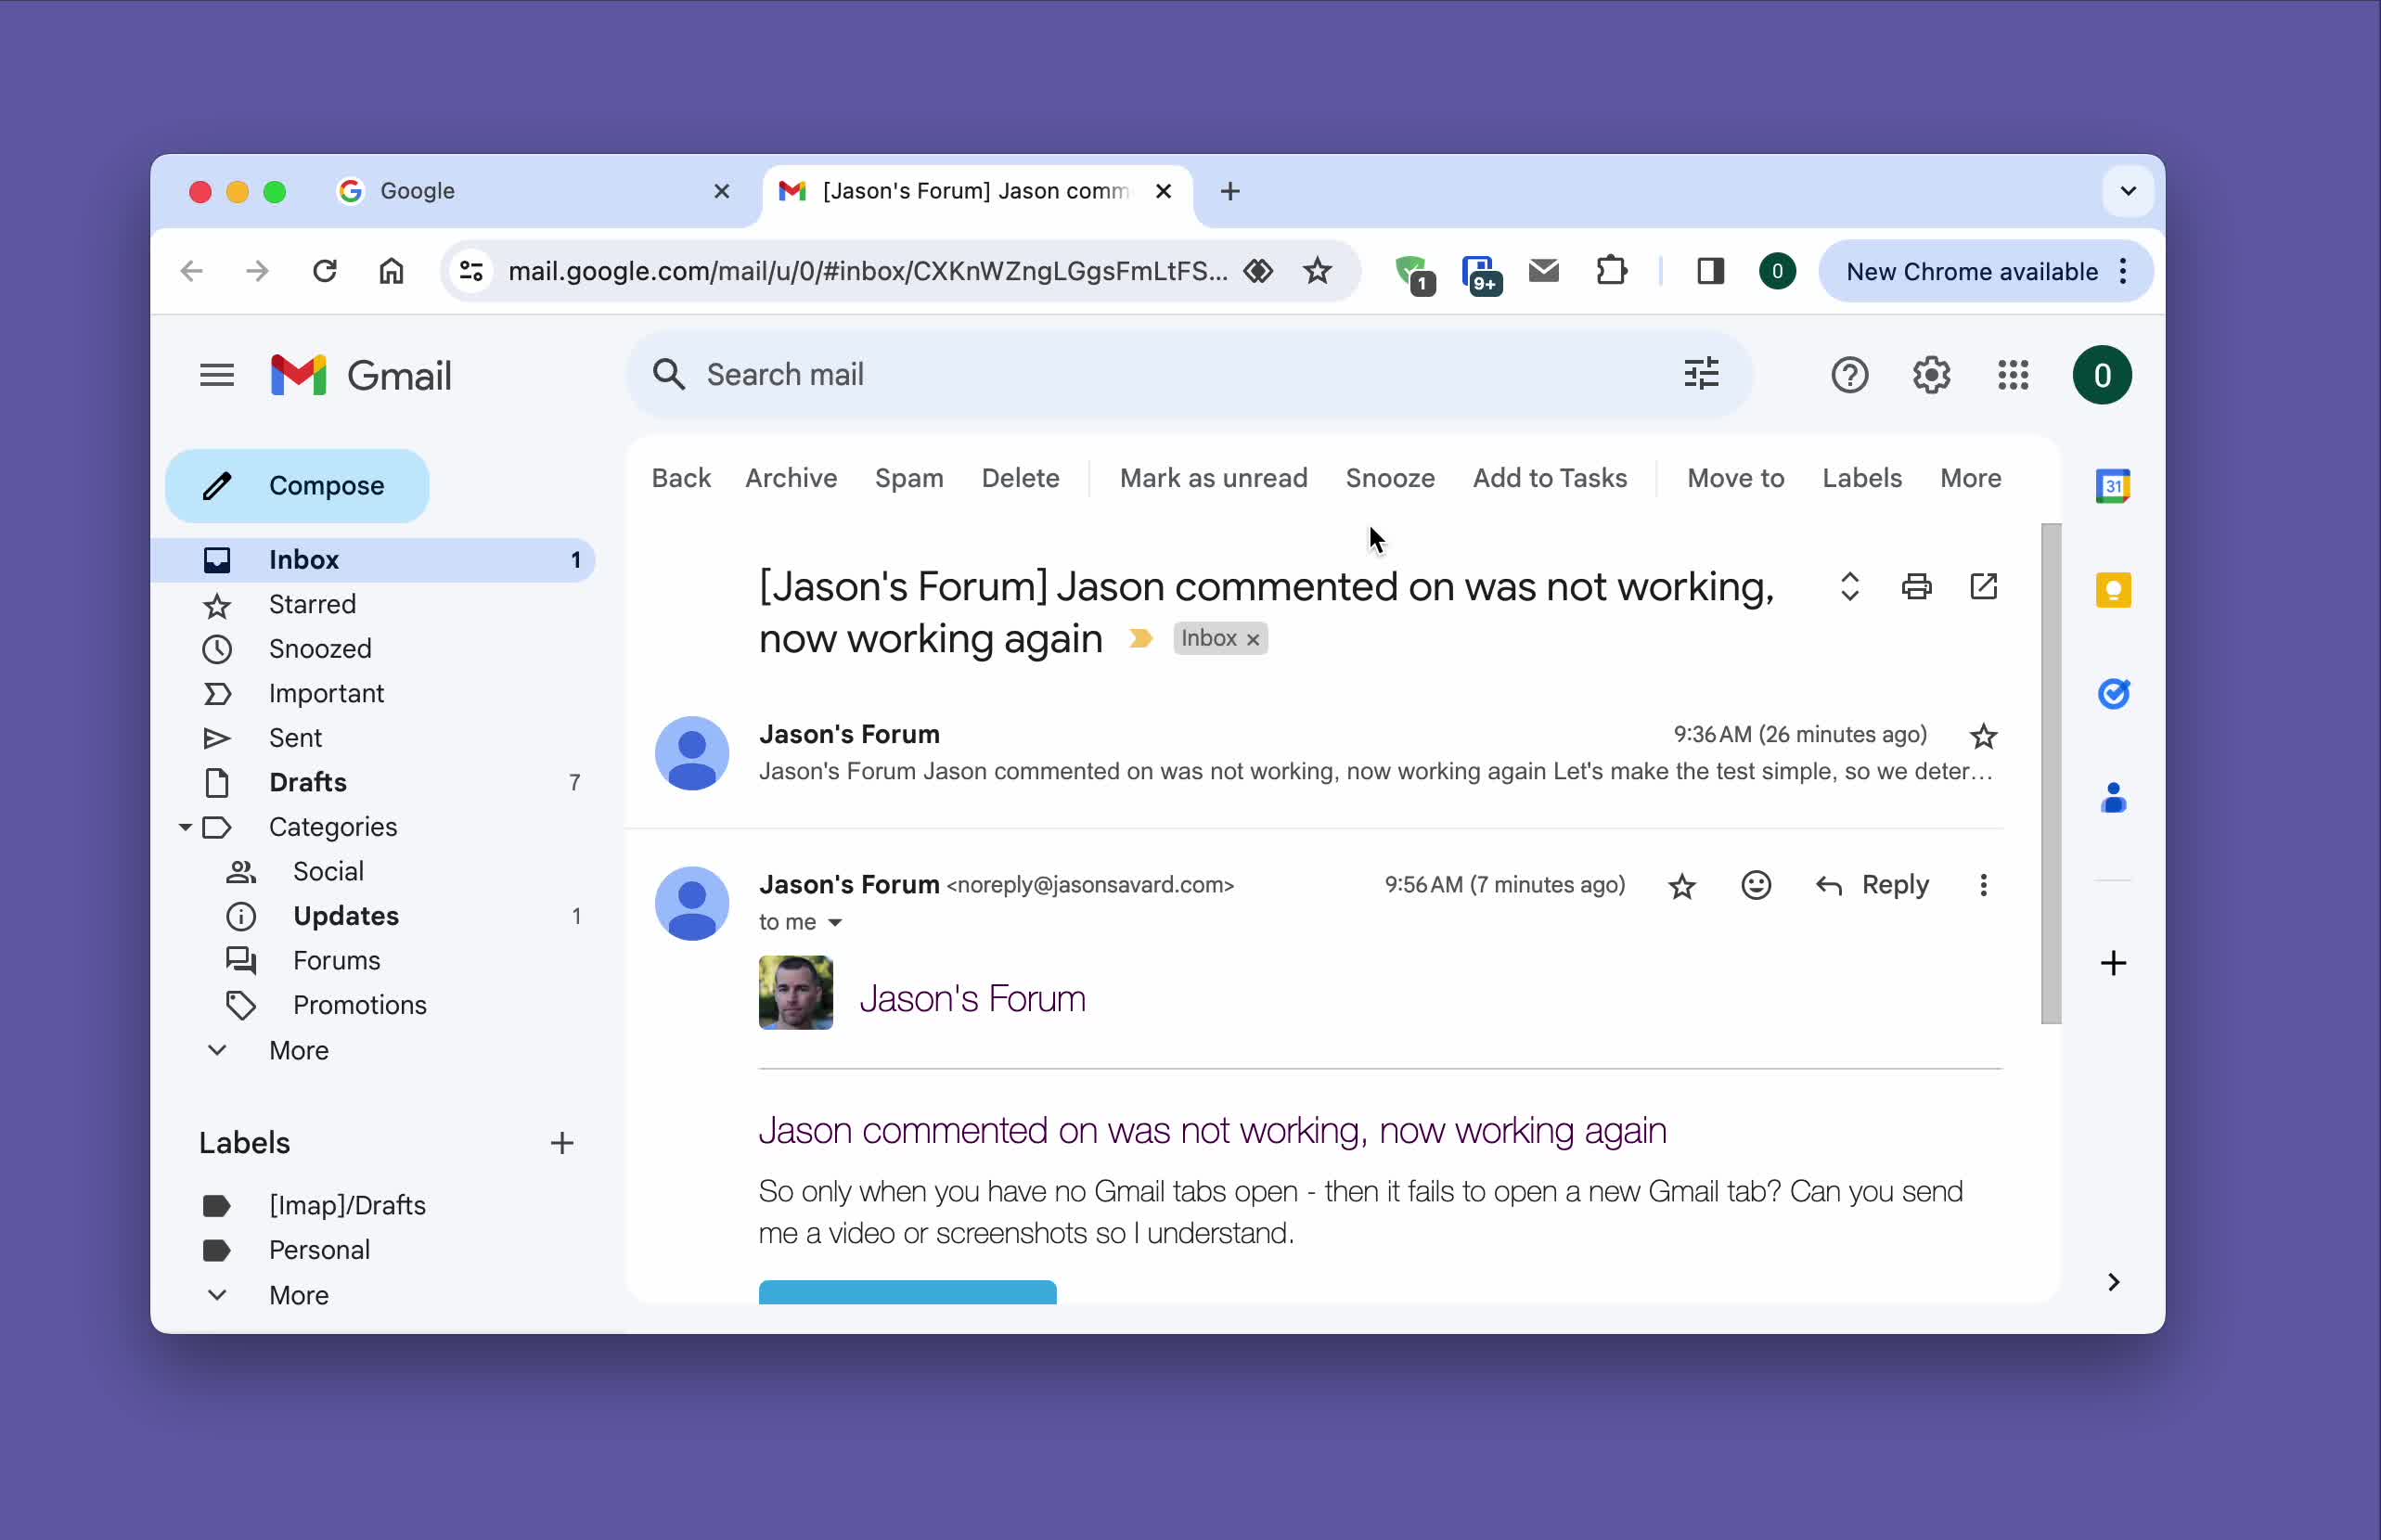
Task: Get add-ons via the plus icon
Action: click(x=2113, y=963)
